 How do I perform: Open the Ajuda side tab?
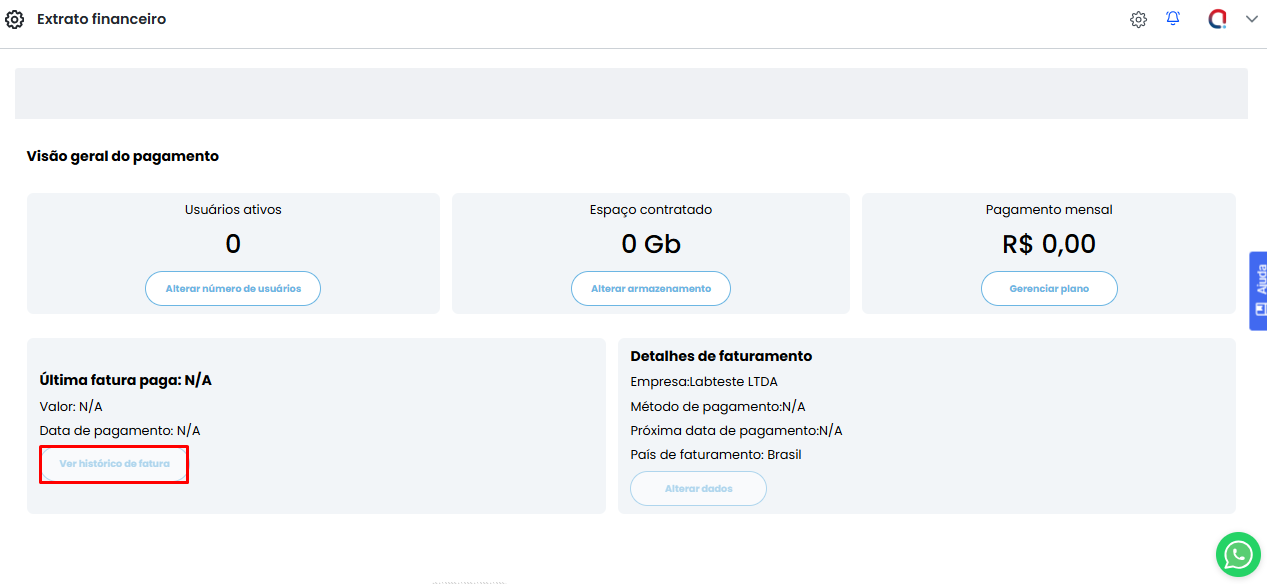[1258, 290]
